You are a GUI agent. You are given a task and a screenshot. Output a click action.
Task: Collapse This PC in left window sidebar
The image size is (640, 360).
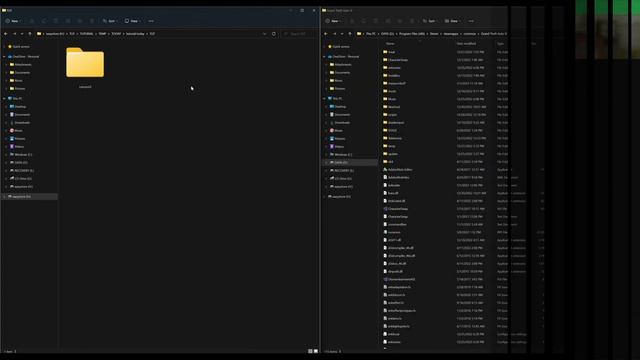pos(4,98)
